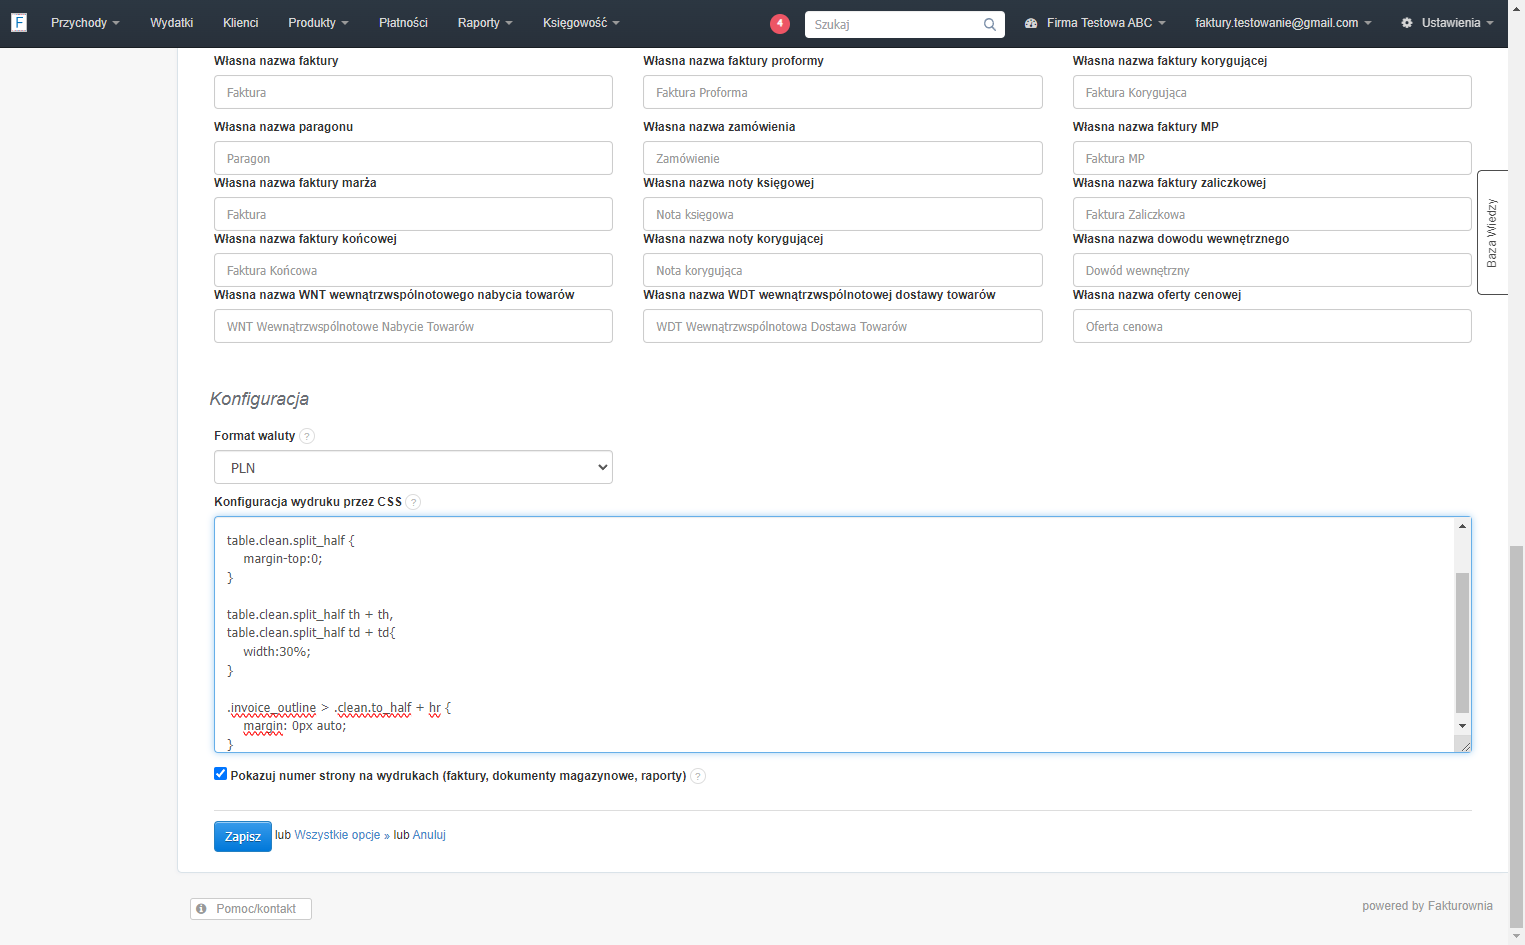Open the red notifications badge
The image size is (1525, 945).
[x=780, y=23]
